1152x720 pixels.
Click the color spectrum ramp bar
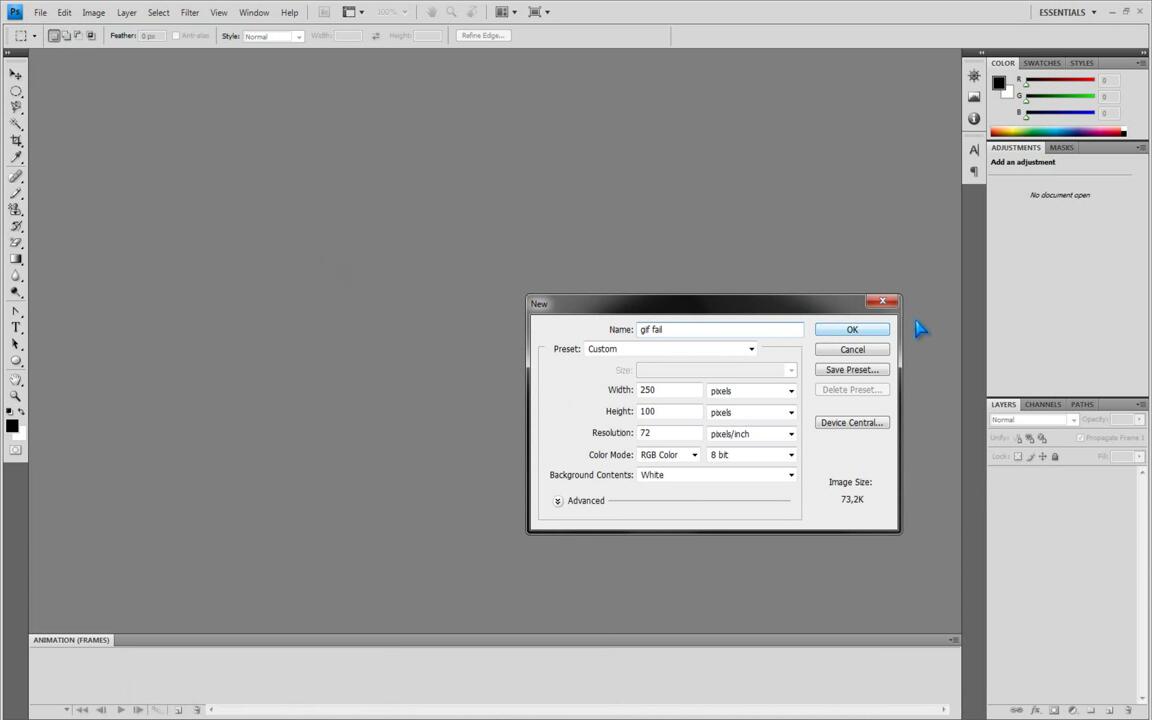(x=1055, y=132)
